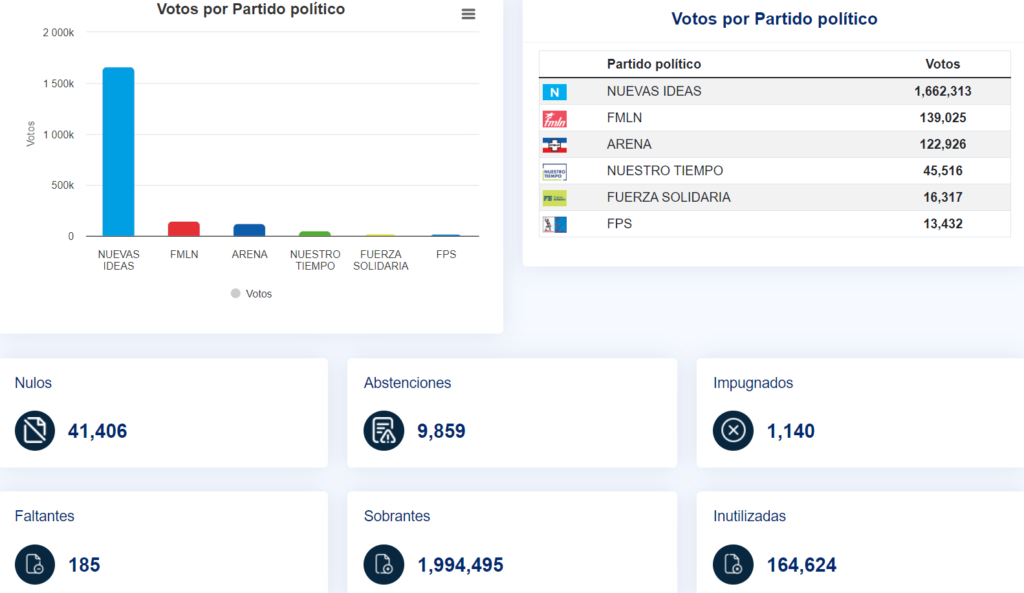Image resolution: width=1024 pixels, height=593 pixels.
Task: Click the Abstenciones card title
Action: click(407, 383)
